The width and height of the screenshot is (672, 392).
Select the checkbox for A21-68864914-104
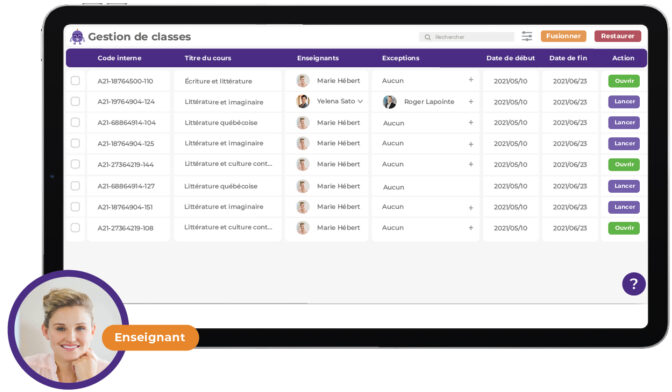point(75,122)
